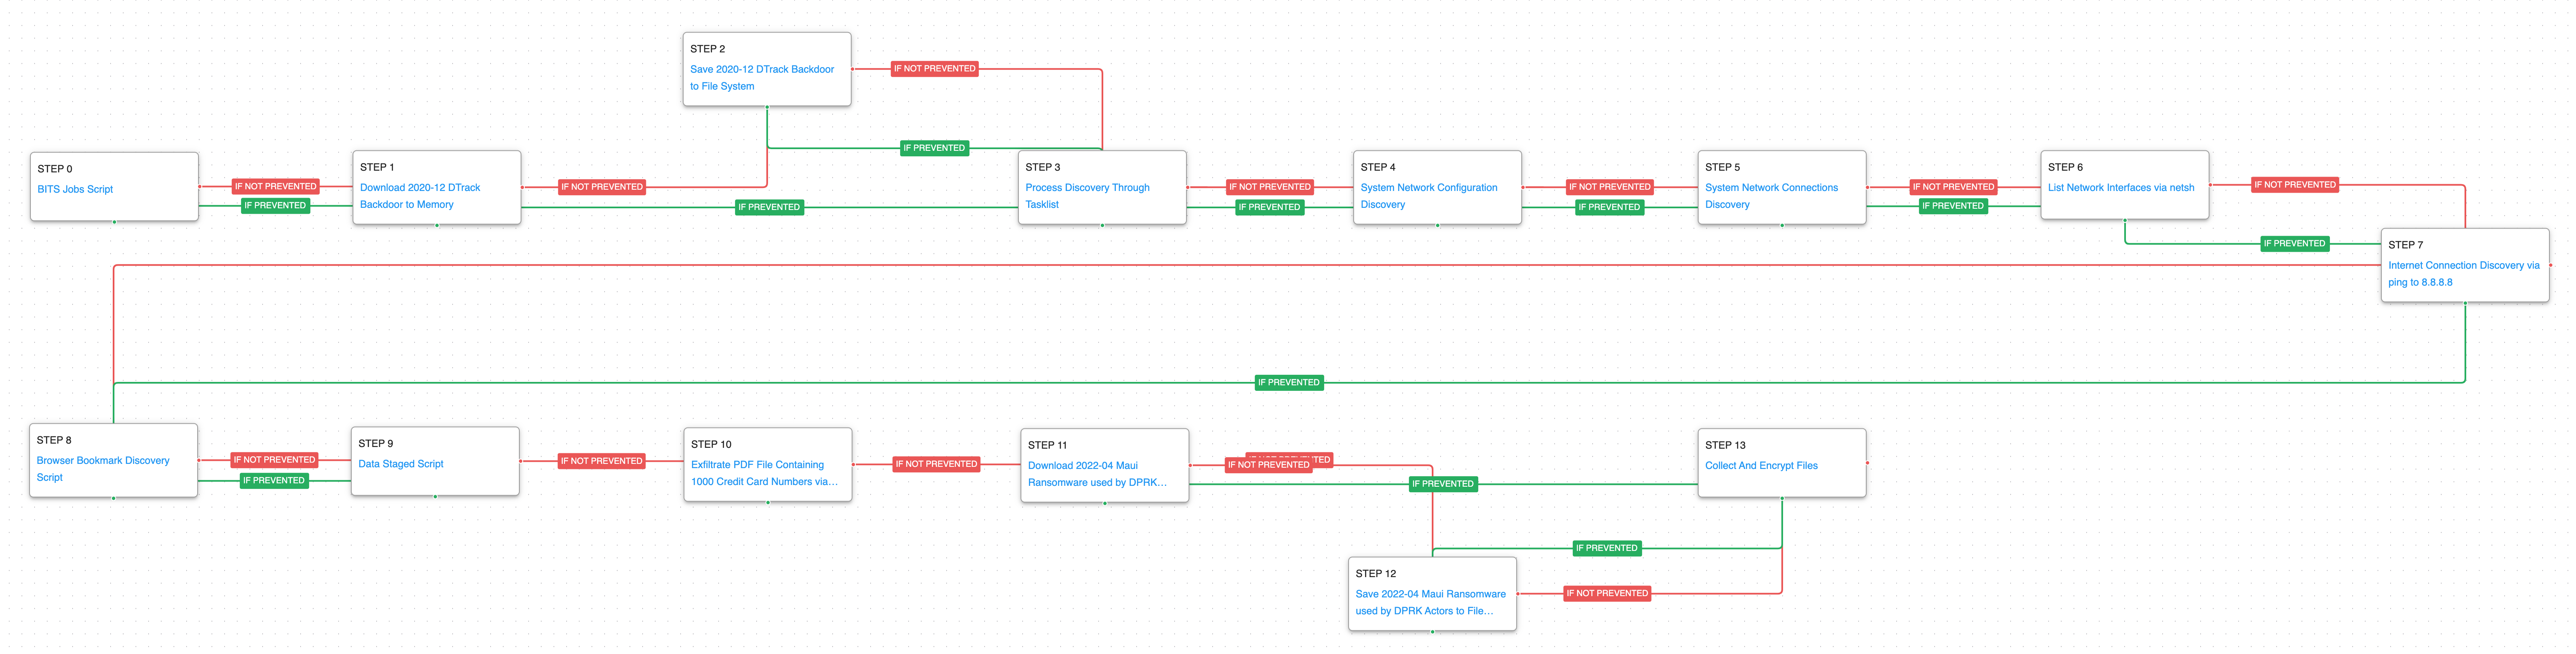
Task: Click Download 2022-04 Maui Ransomware link
Action: [x=1082, y=466]
